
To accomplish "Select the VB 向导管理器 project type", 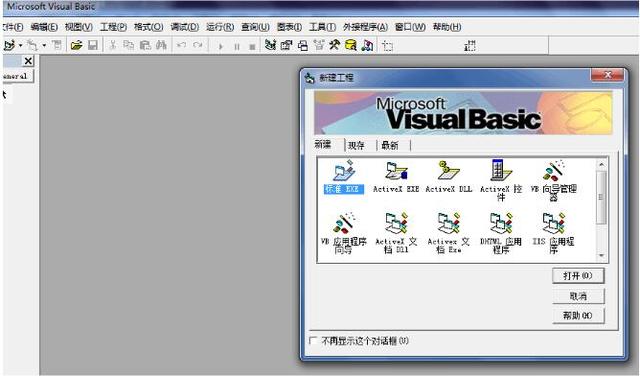I will [x=553, y=180].
